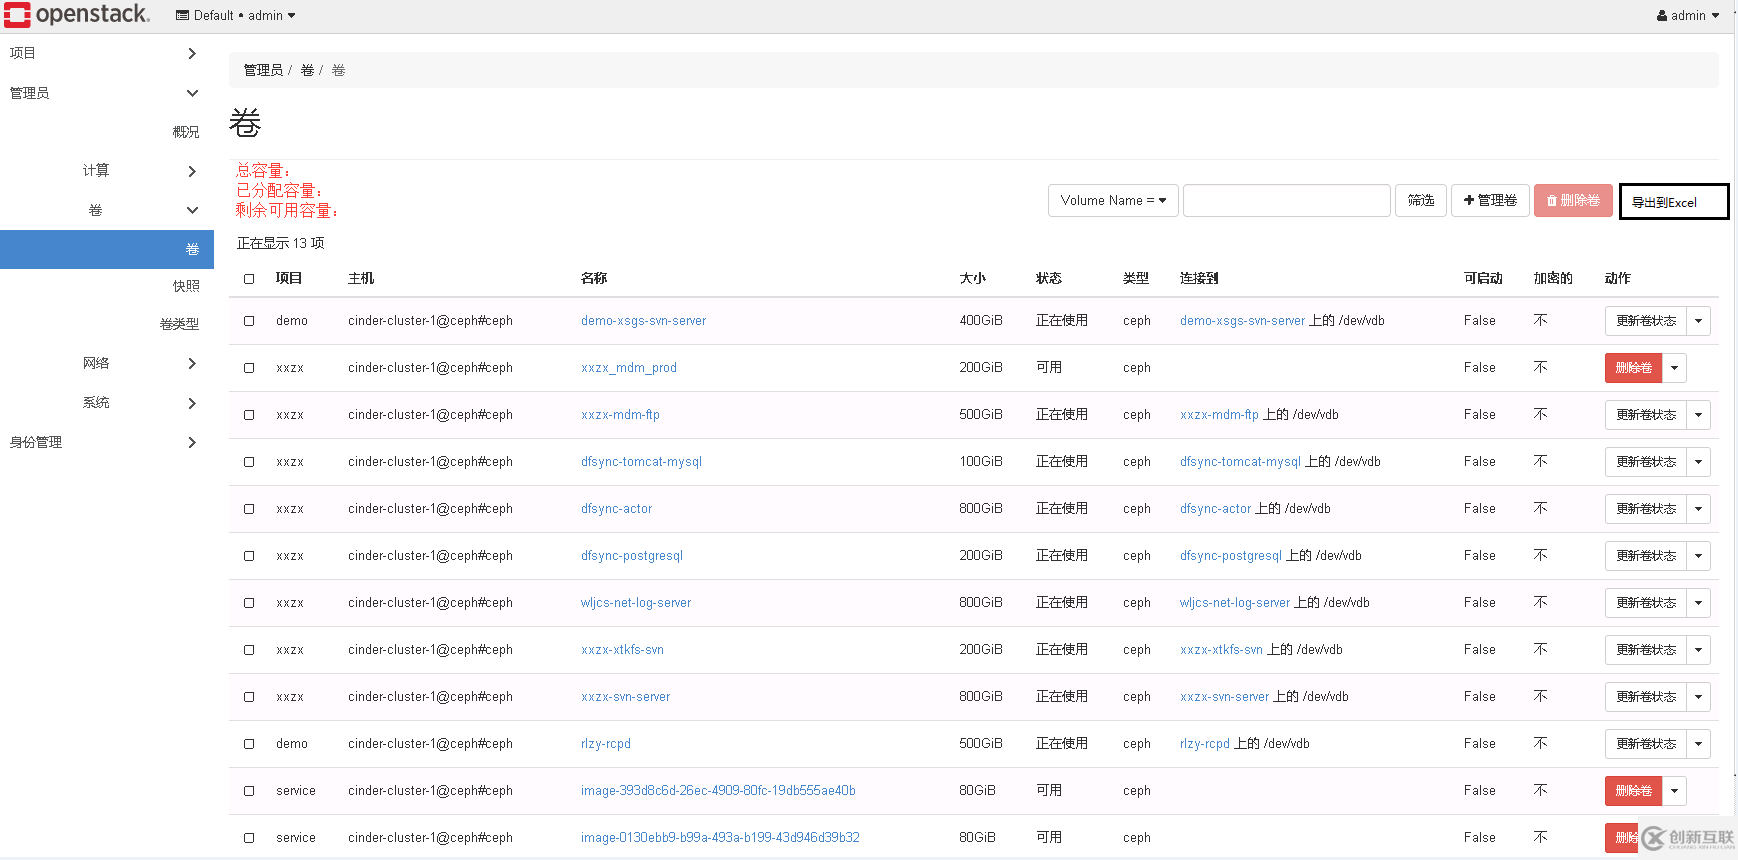Check the wljcs-net-log-server row checkbox

coord(249,603)
